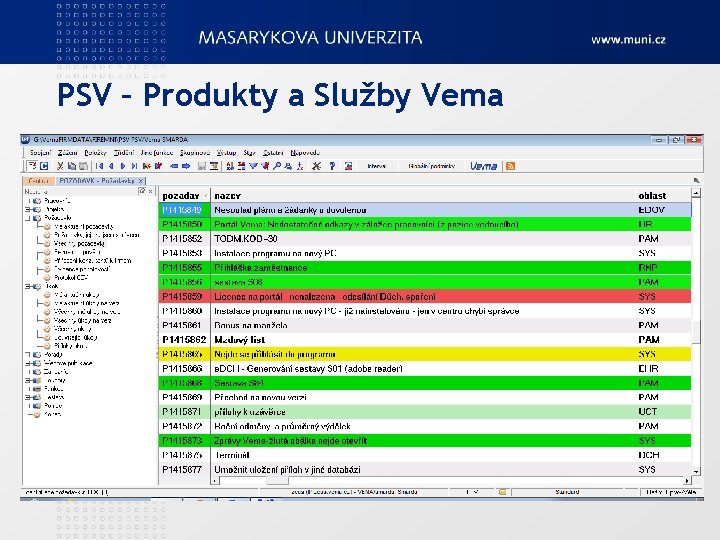Image resolution: width=720 pixels, height=540 pixels.
Task: Click the blue question mark help icon
Action: 332,166
